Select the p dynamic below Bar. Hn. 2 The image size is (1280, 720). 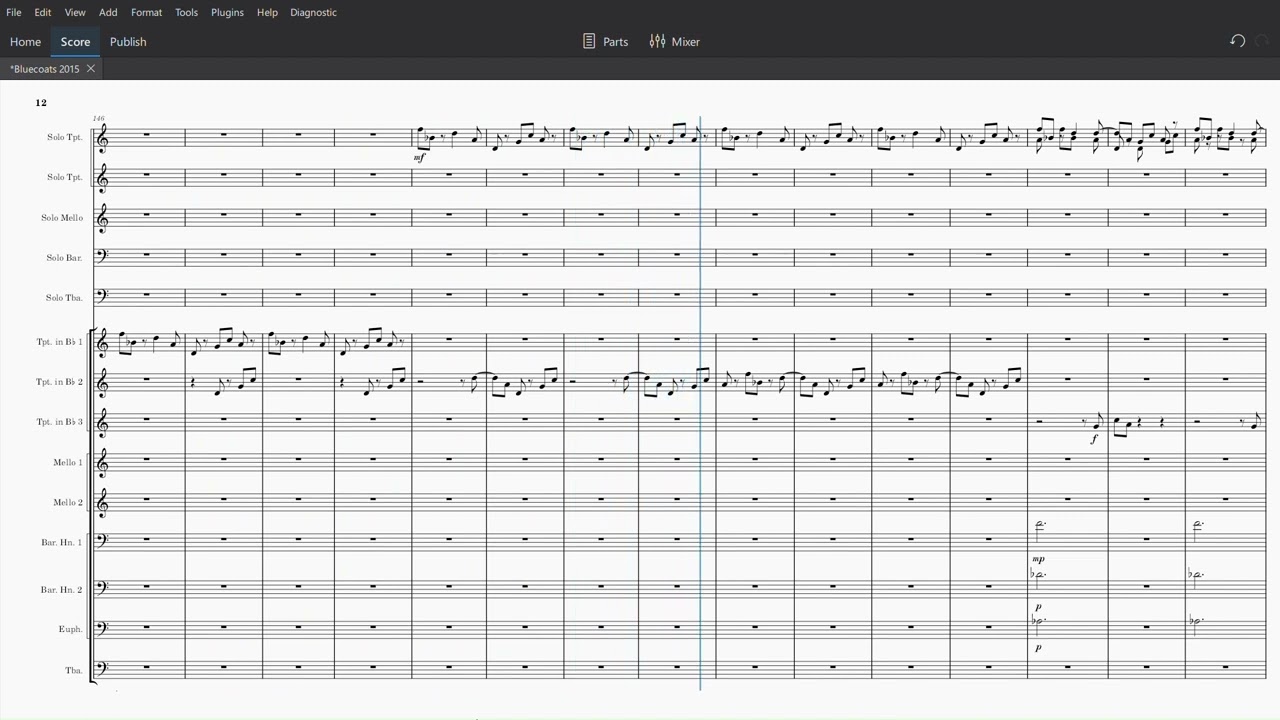pos(1038,607)
